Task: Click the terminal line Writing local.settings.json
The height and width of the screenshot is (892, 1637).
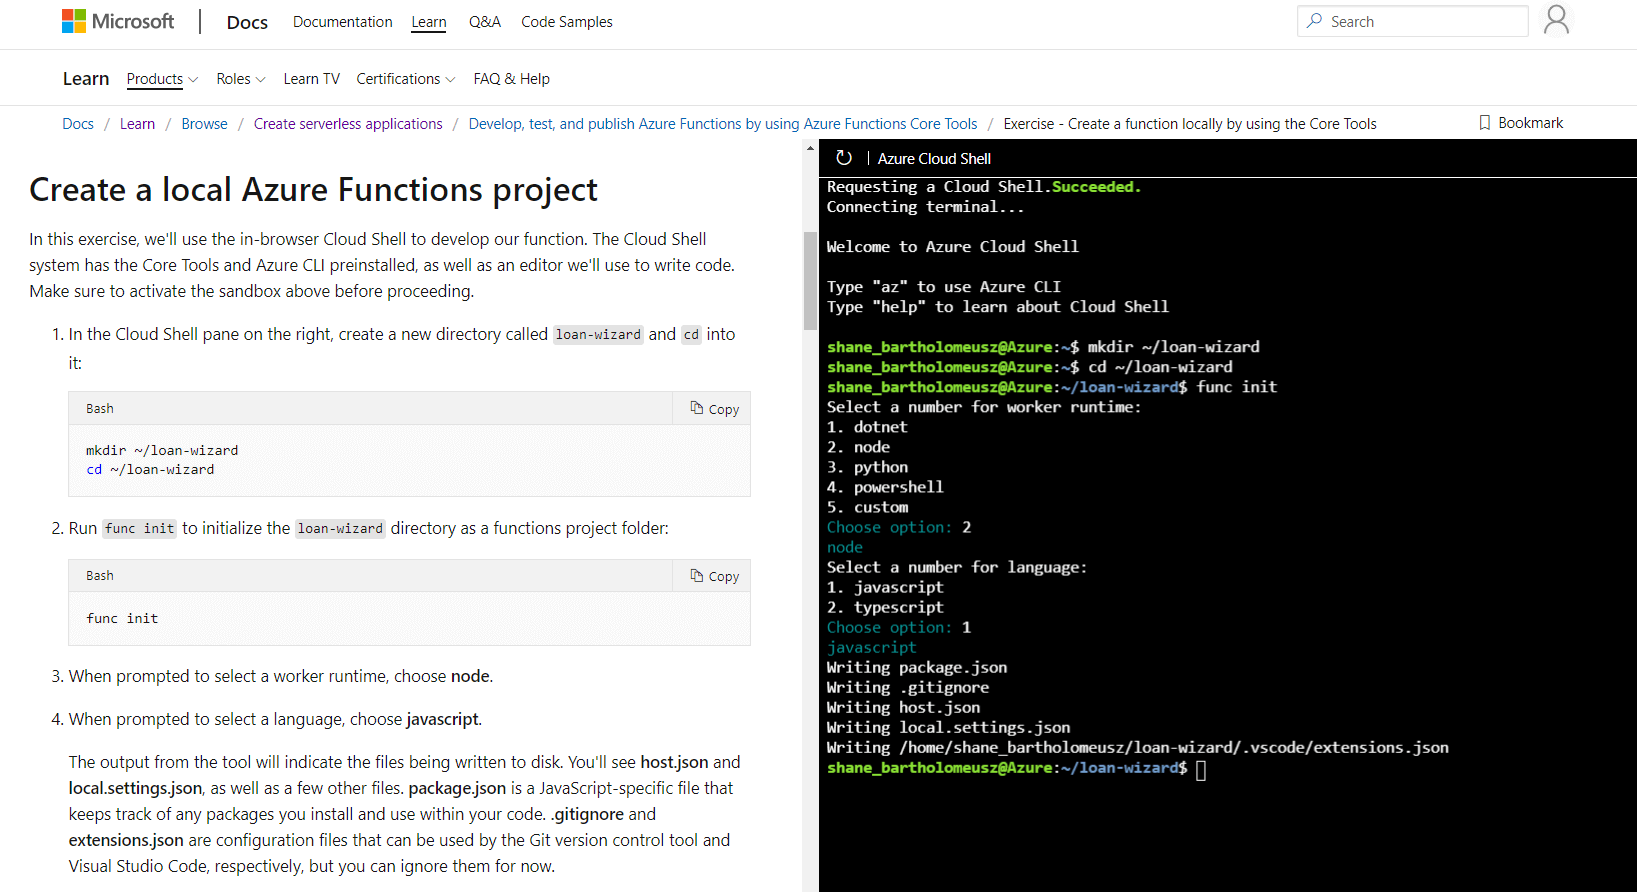Action: [x=948, y=727]
